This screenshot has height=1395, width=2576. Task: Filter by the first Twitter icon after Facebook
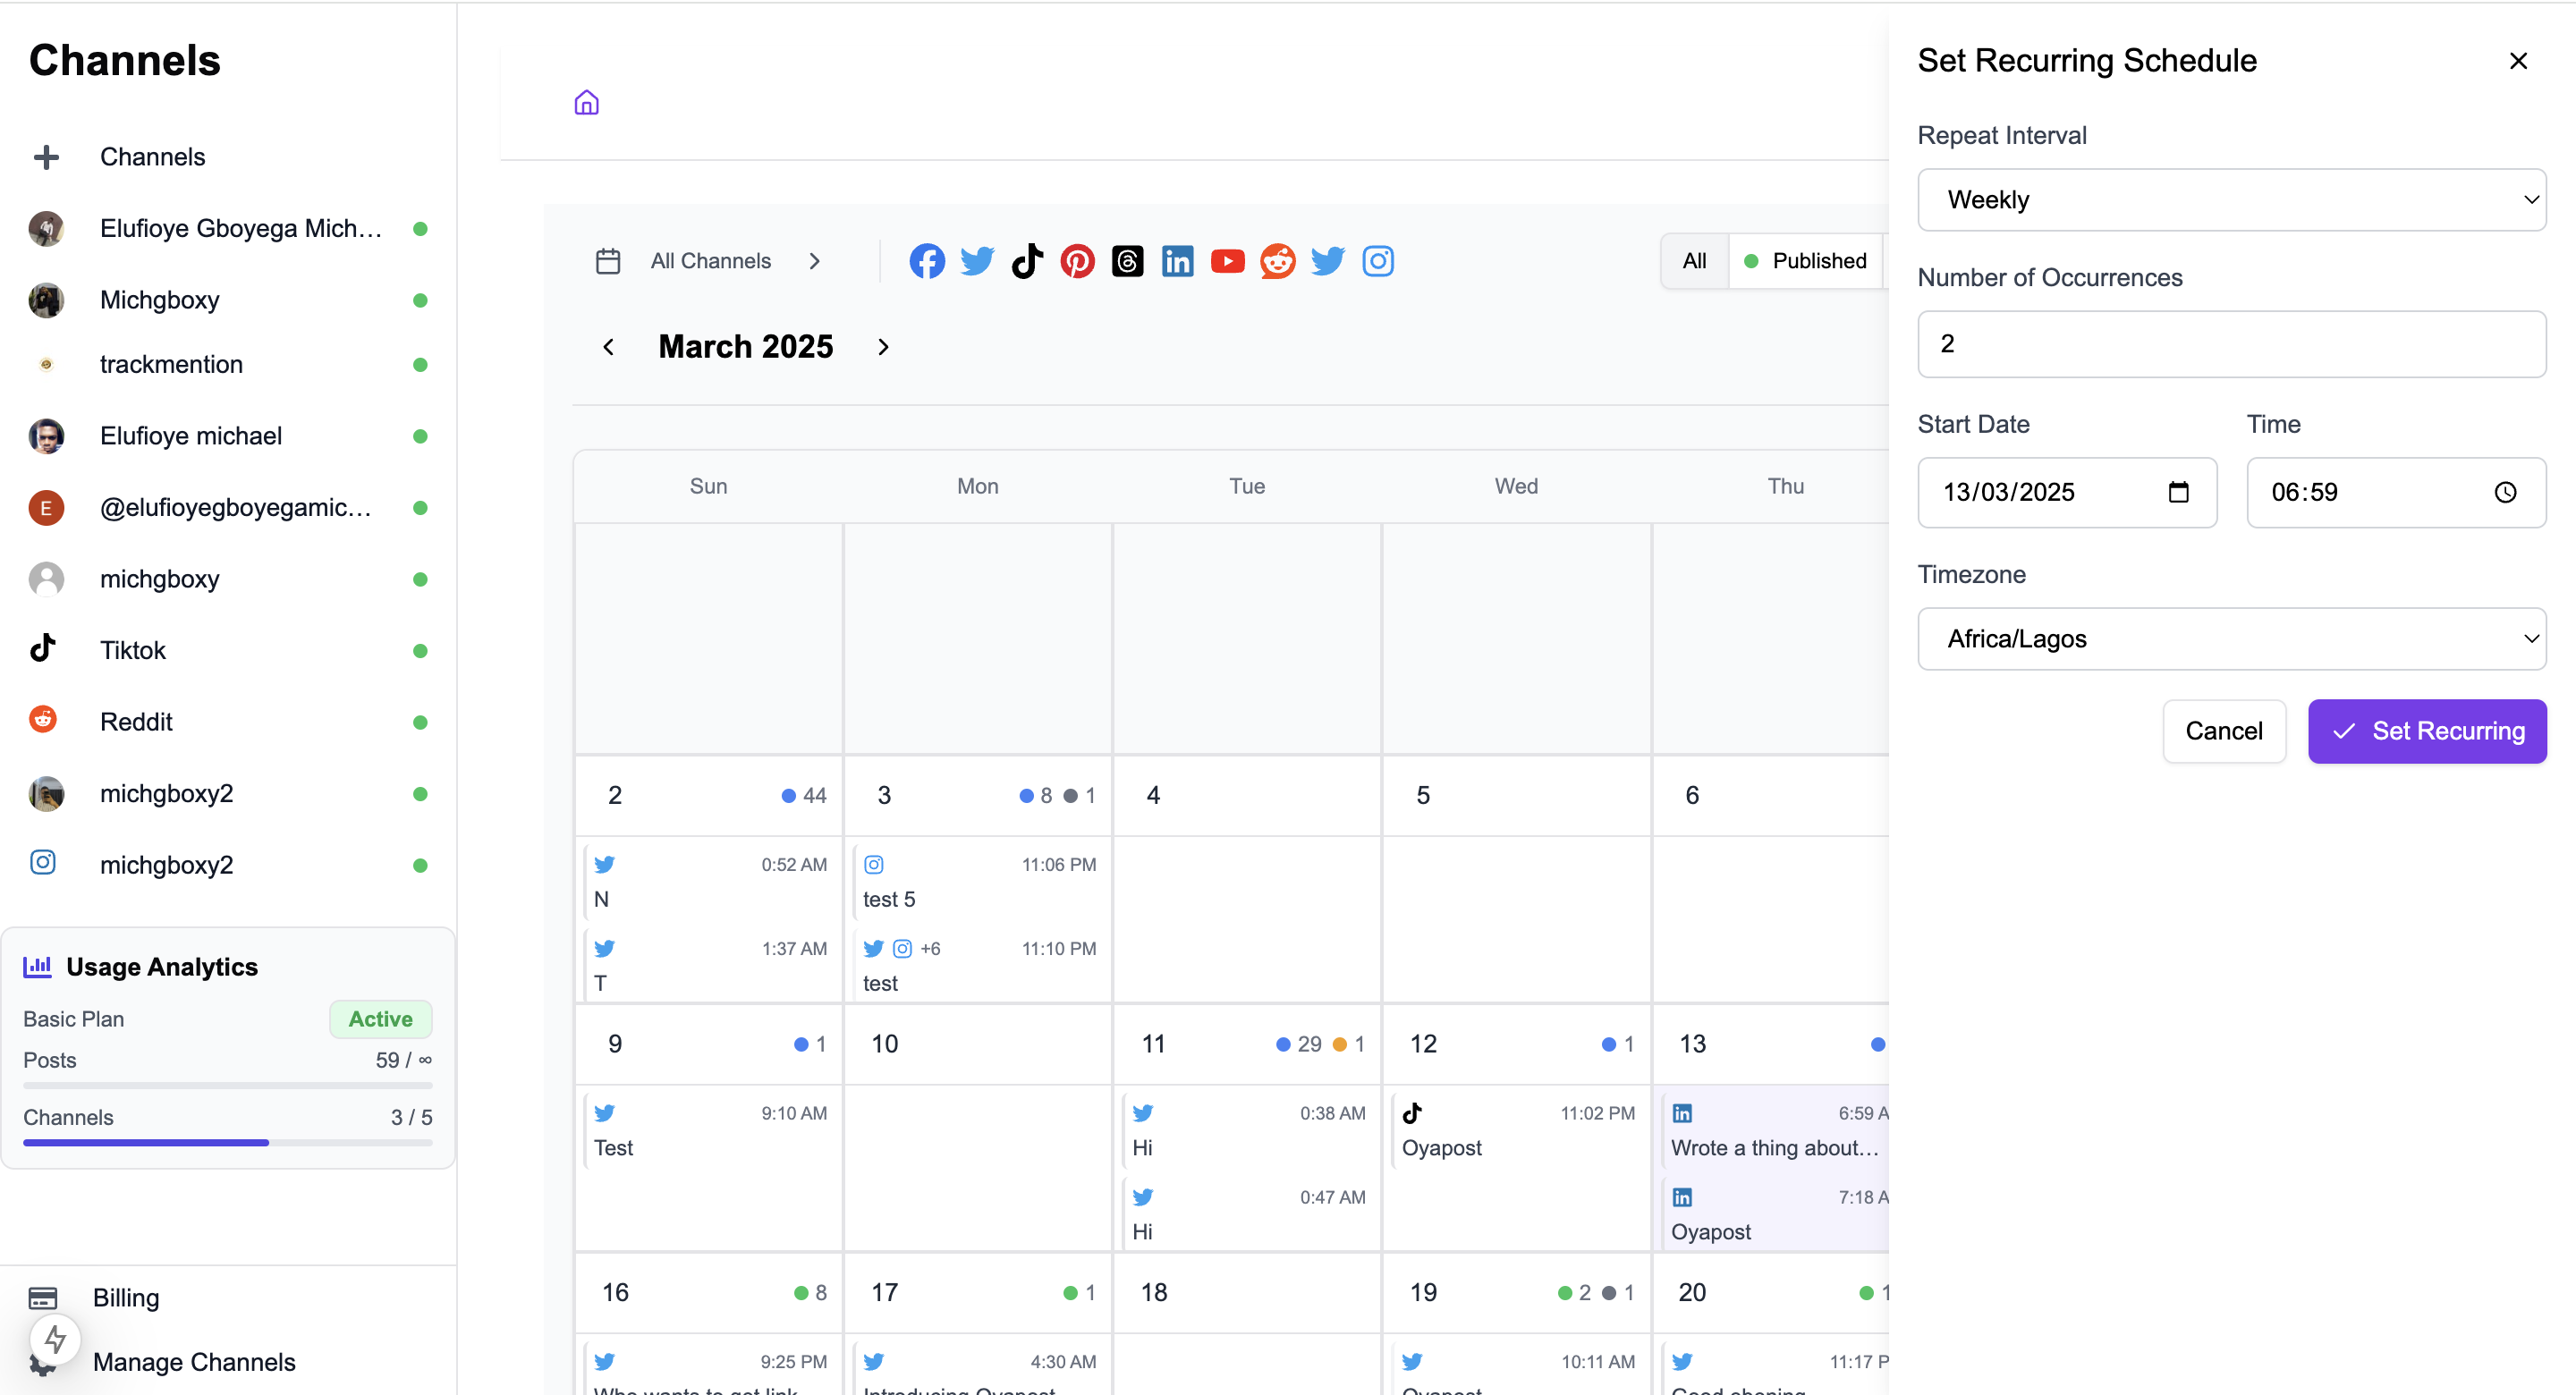coord(977,261)
